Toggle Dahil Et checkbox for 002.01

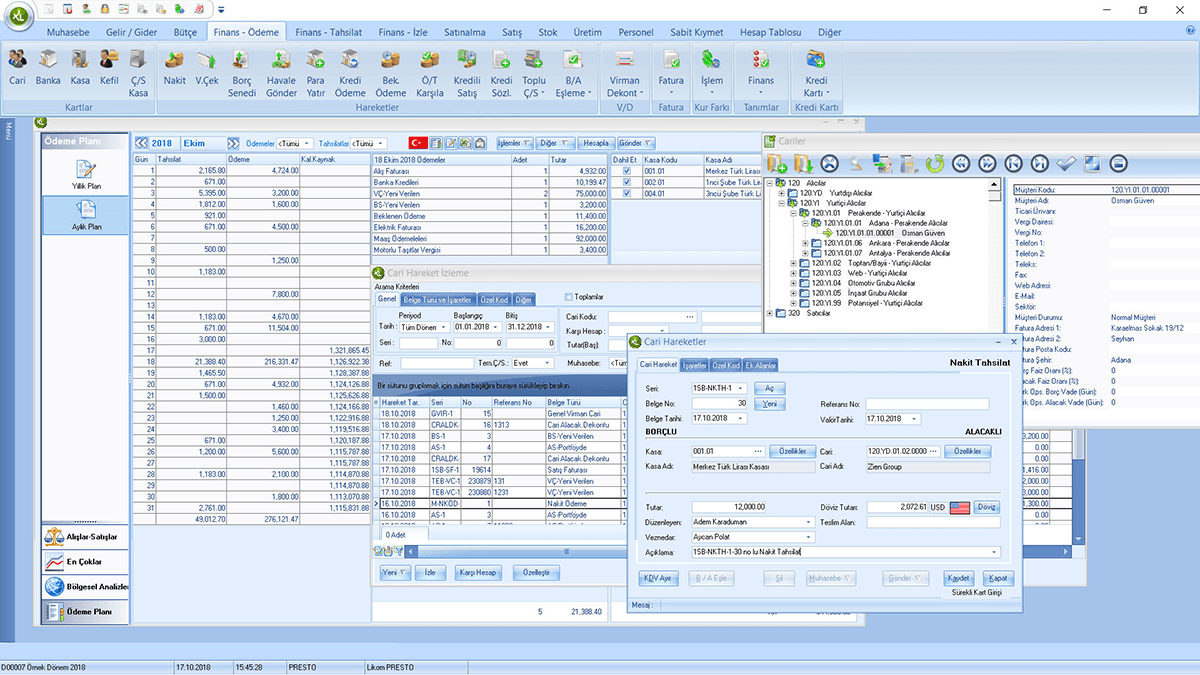627,182
